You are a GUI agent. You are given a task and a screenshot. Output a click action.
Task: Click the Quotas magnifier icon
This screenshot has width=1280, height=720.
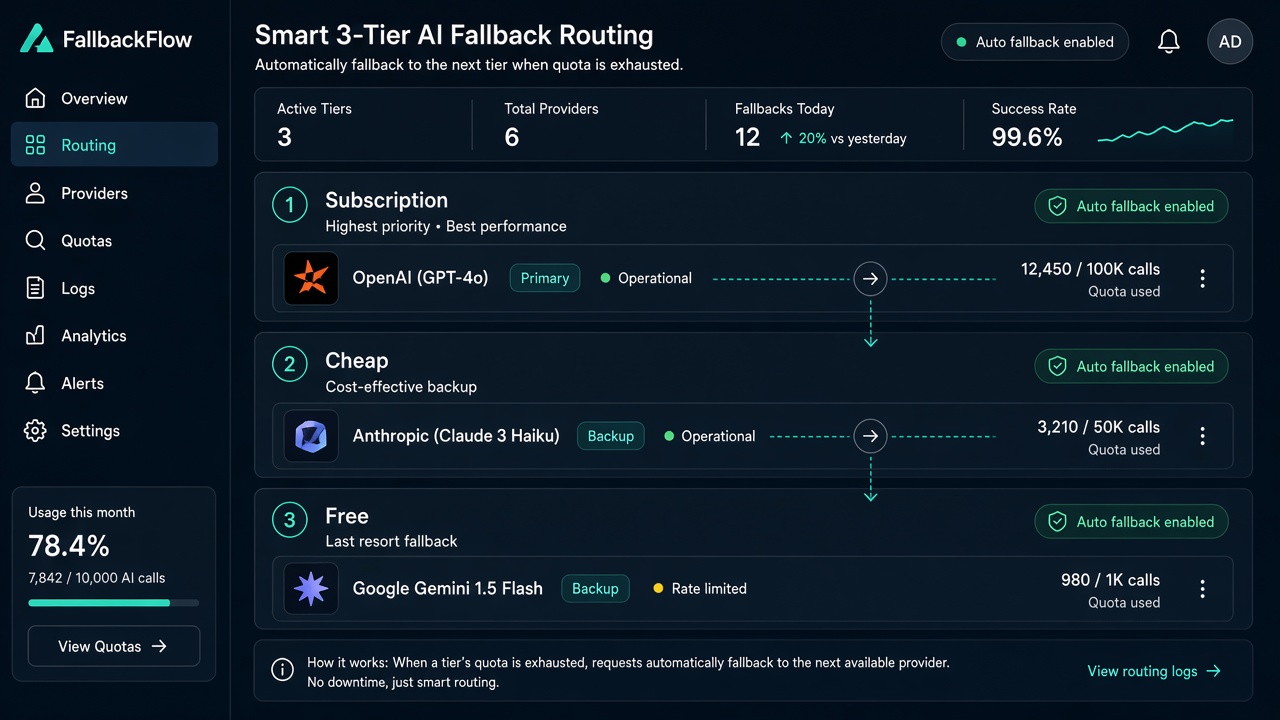(x=35, y=240)
